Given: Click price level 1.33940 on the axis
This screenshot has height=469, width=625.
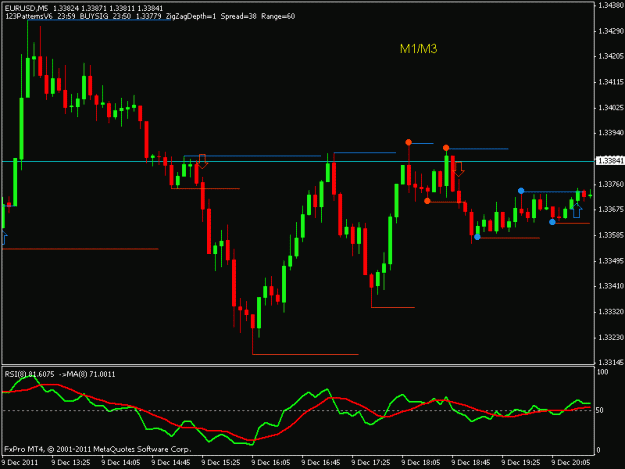Looking at the screenshot, I should (x=610, y=133).
